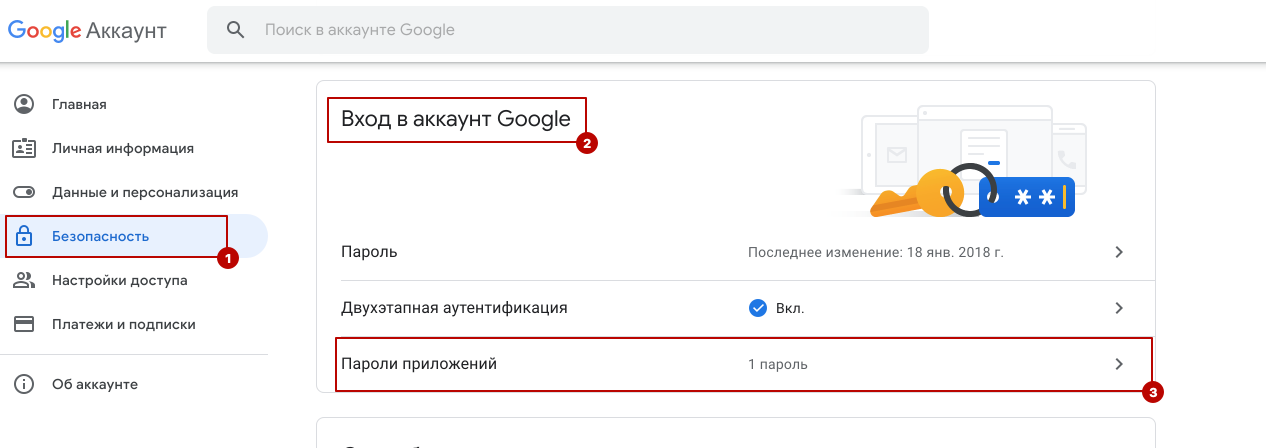The height and width of the screenshot is (448, 1266).
Task: Click the Google Аккаунт logo
Action: click(87, 31)
